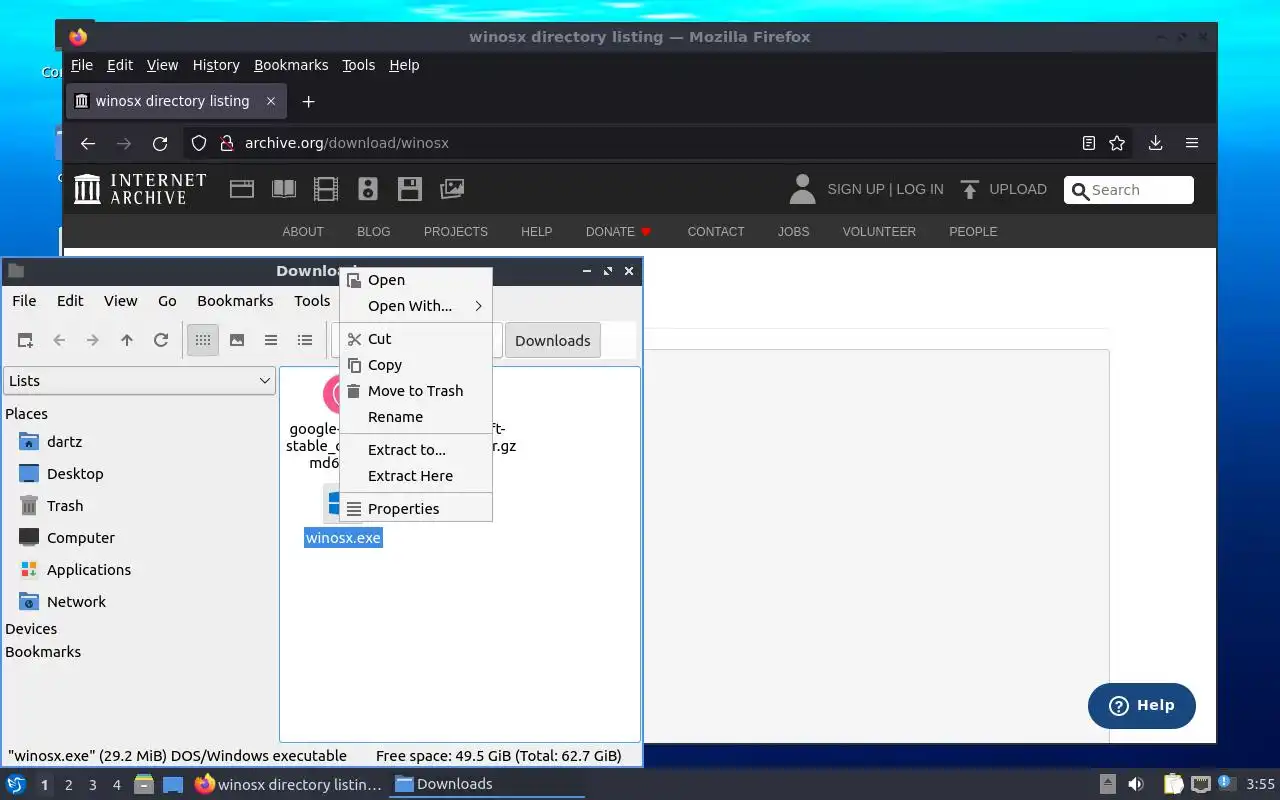Toggle Firefox reader view
The width and height of the screenshot is (1280, 800).
pos(1089,143)
